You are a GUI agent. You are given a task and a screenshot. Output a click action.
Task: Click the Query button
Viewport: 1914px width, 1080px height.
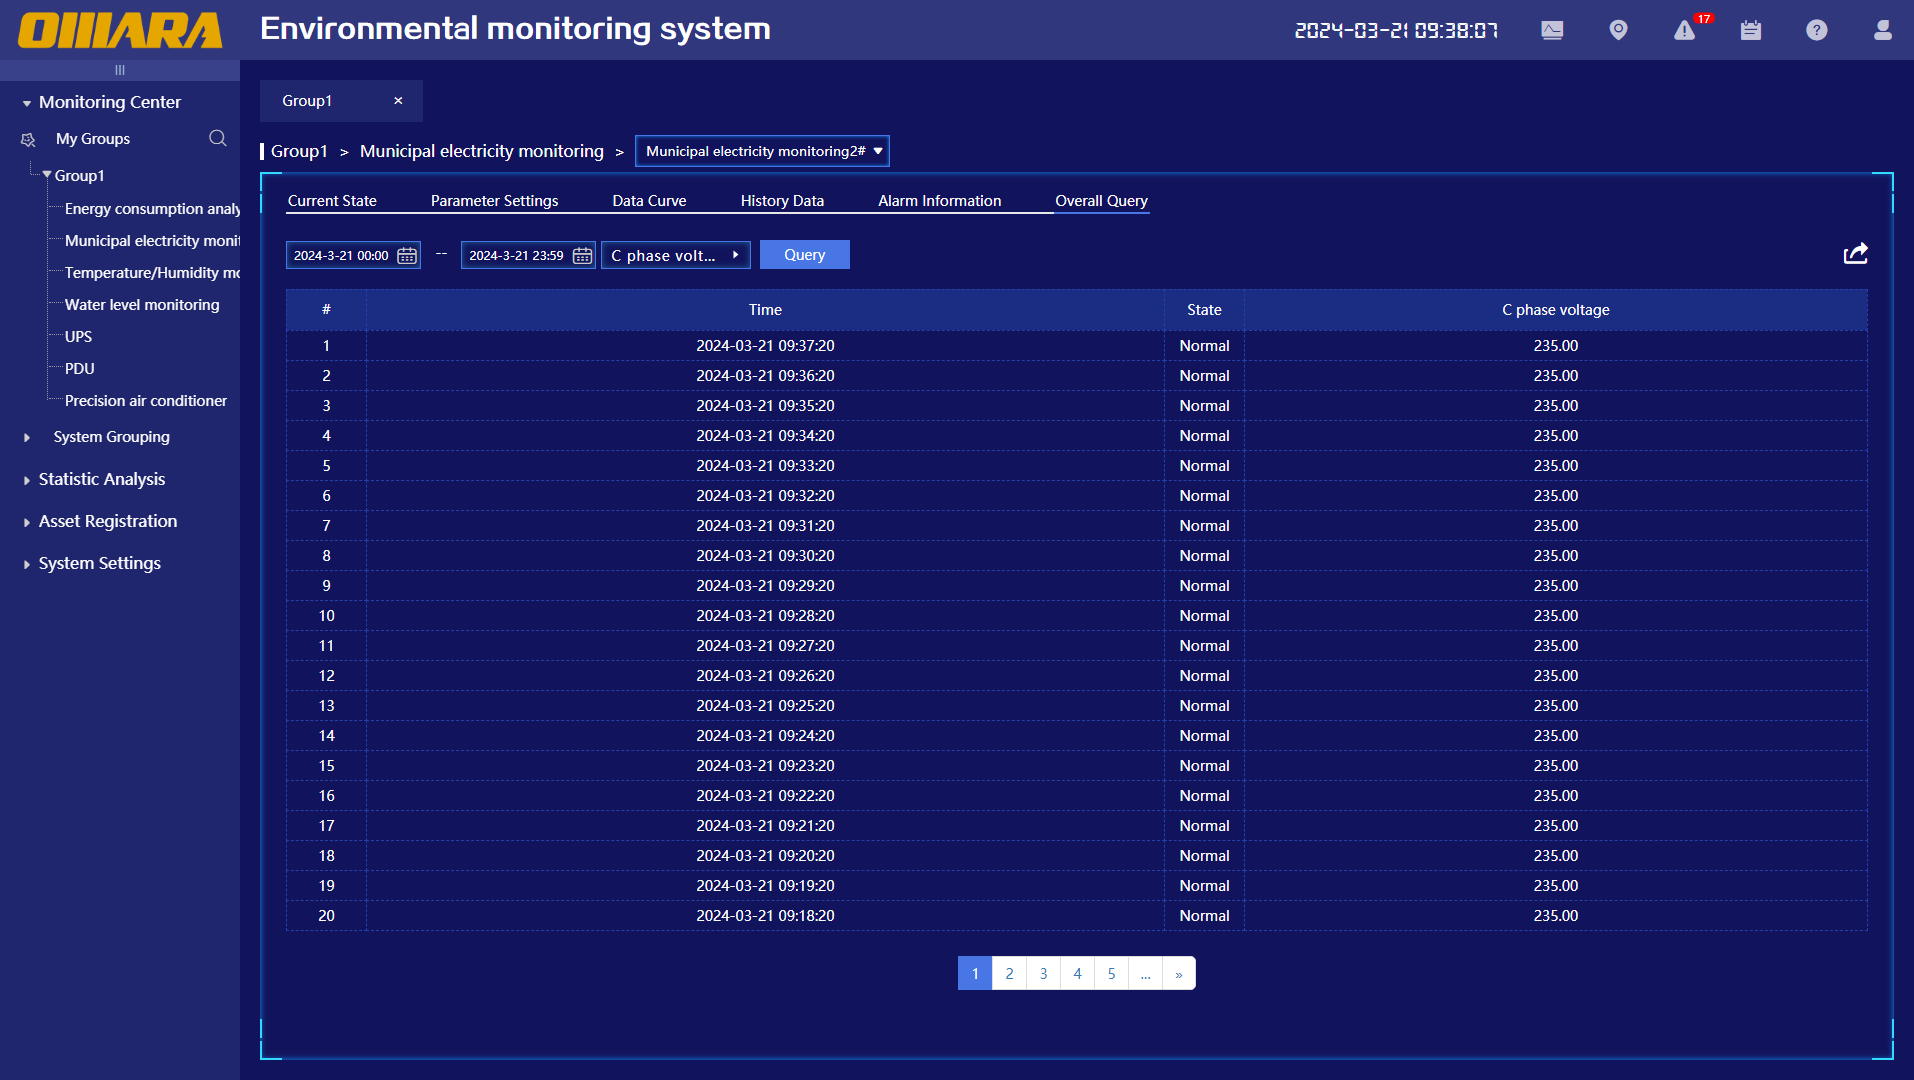tap(804, 255)
